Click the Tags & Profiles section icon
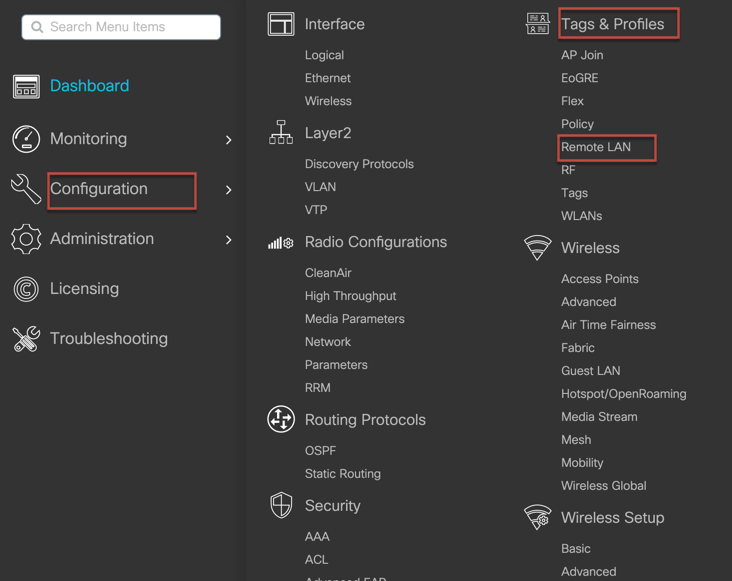 537,23
